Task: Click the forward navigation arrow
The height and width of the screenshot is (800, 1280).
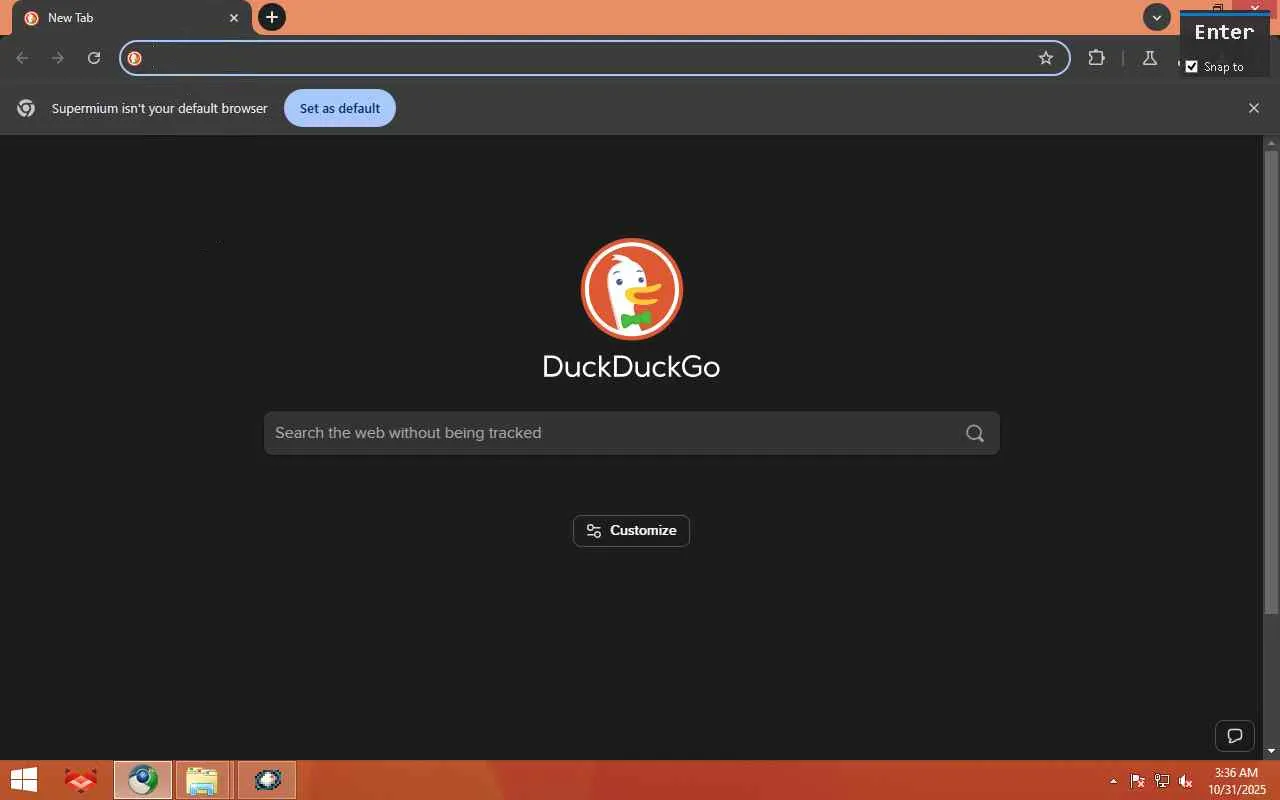Action: [x=58, y=58]
